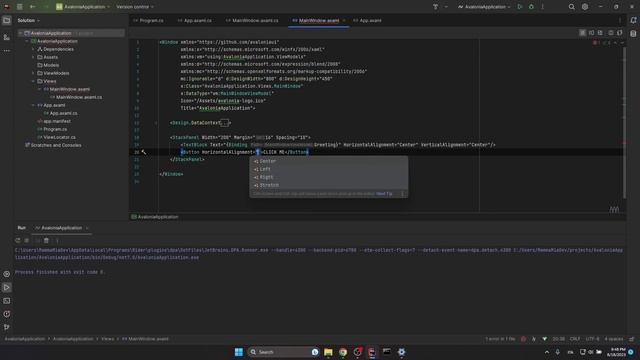Open IDE settings gear icon
The width and height of the screenshot is (640, 360).
click(585, 7)
